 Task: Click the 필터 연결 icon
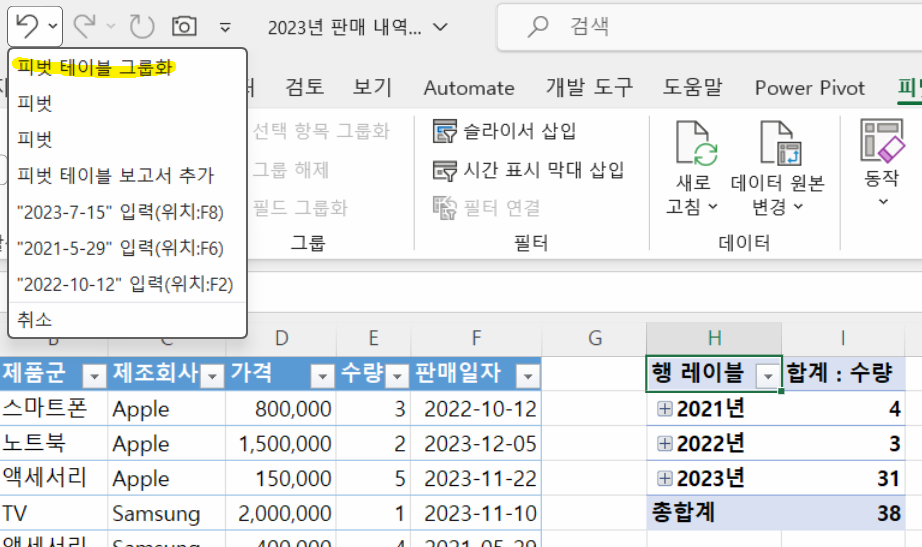445,208
